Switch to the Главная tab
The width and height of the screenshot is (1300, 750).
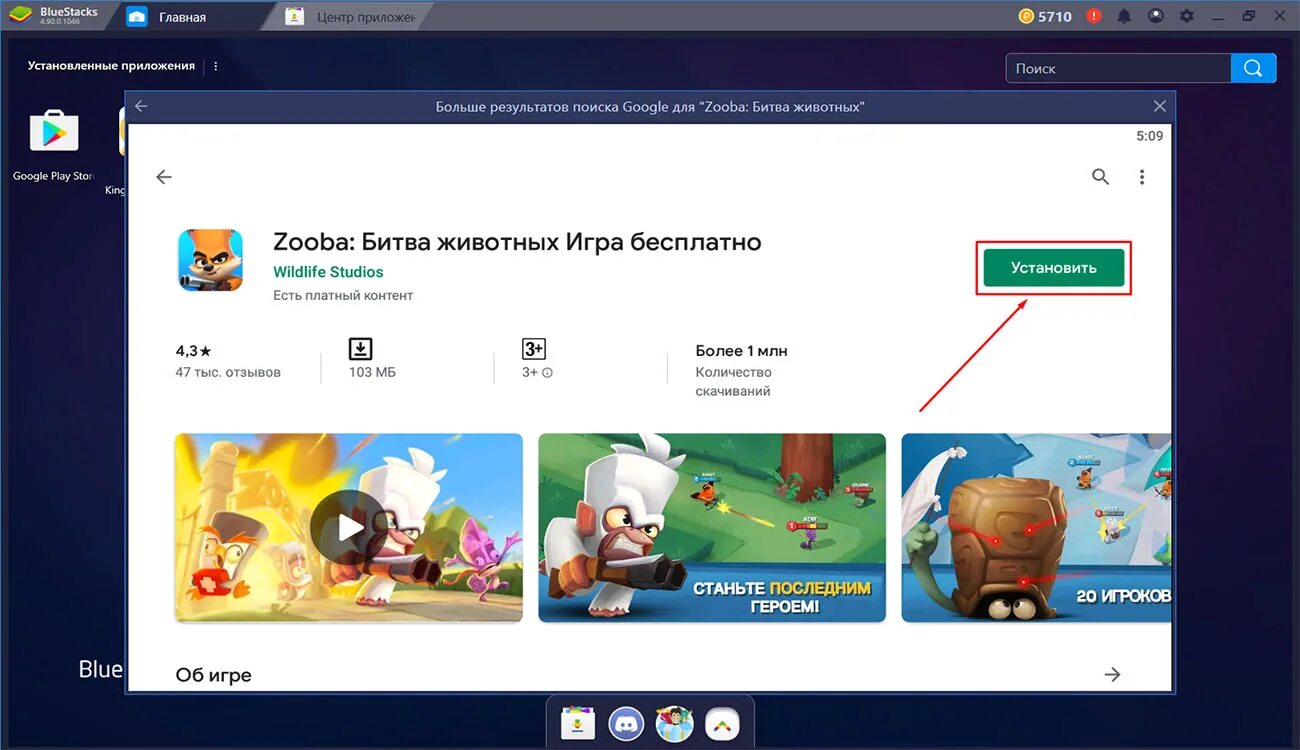(x=182, y=17)
